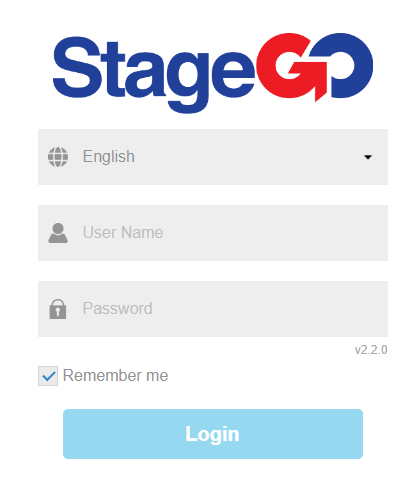Uncheck Remember me option box
This screenshot has height=495, width=412.
tap(48, 376)
